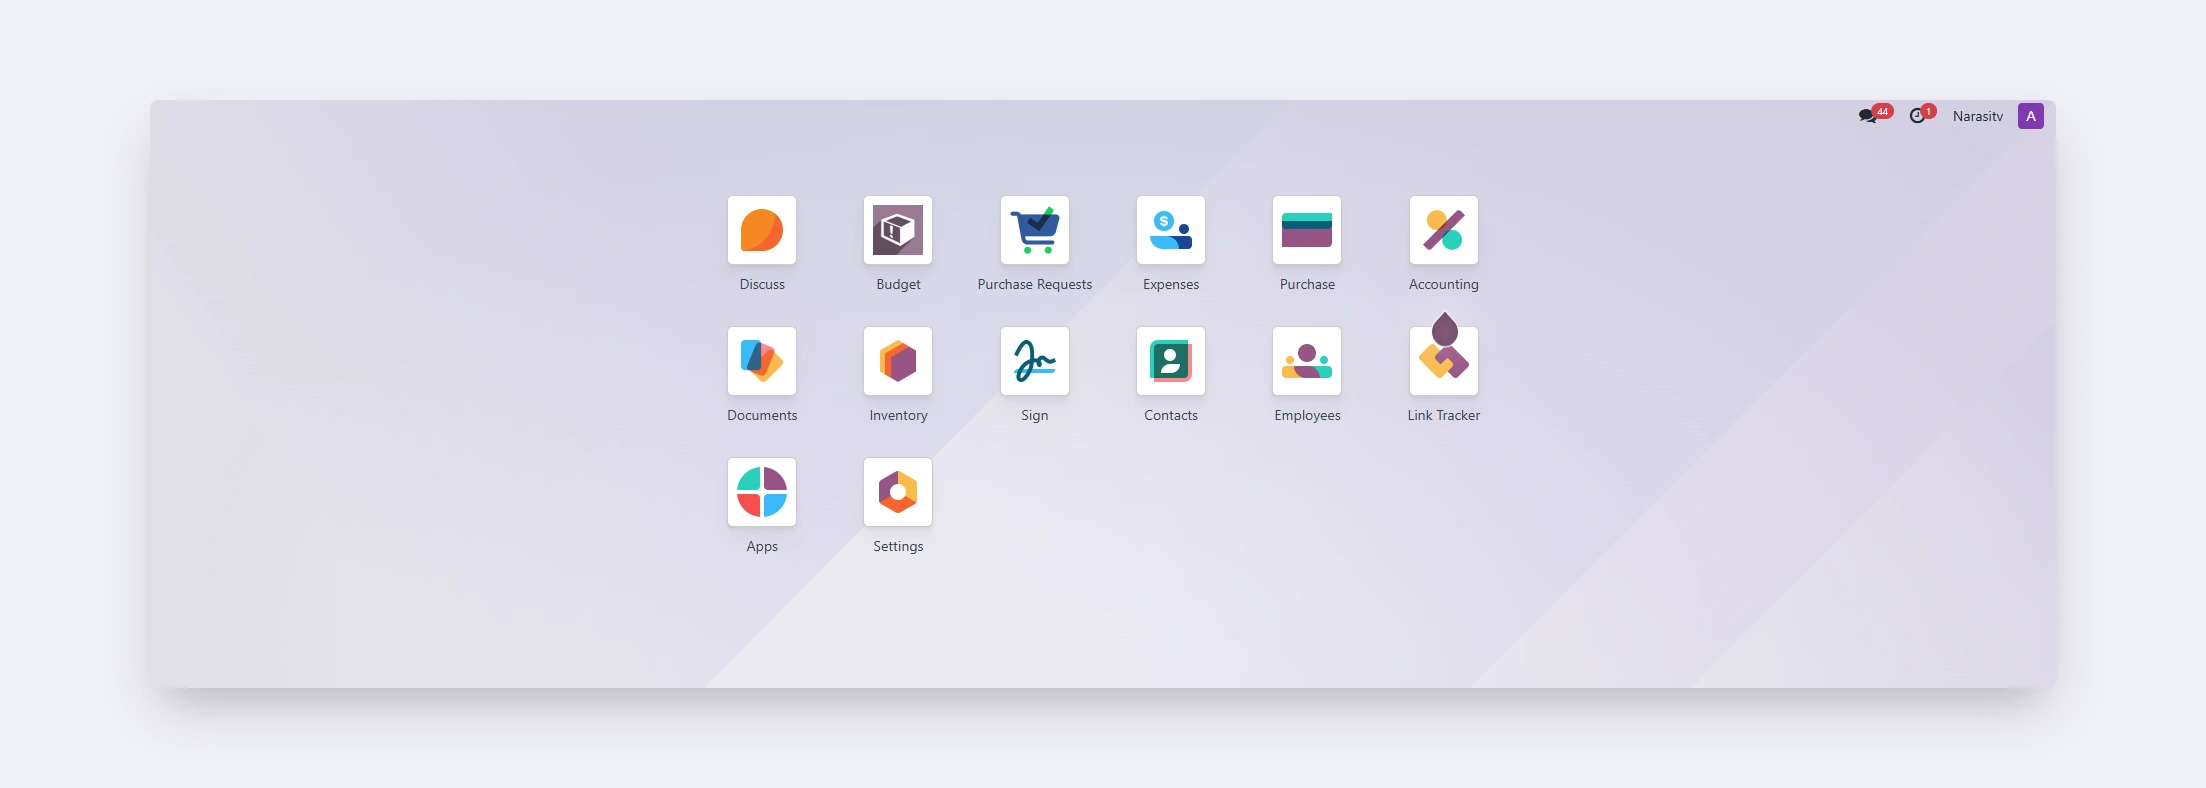Open the Documents app

[x=761, y=361]
